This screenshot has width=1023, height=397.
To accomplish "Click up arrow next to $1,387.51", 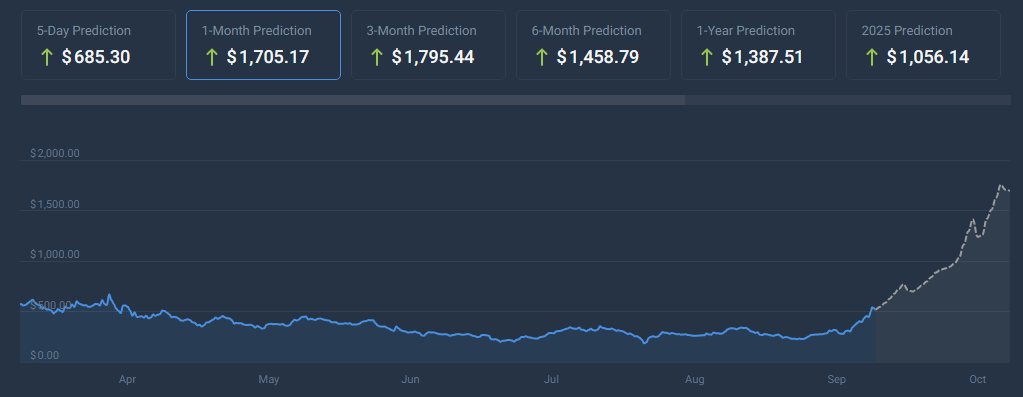I will [x=707, y=57].
